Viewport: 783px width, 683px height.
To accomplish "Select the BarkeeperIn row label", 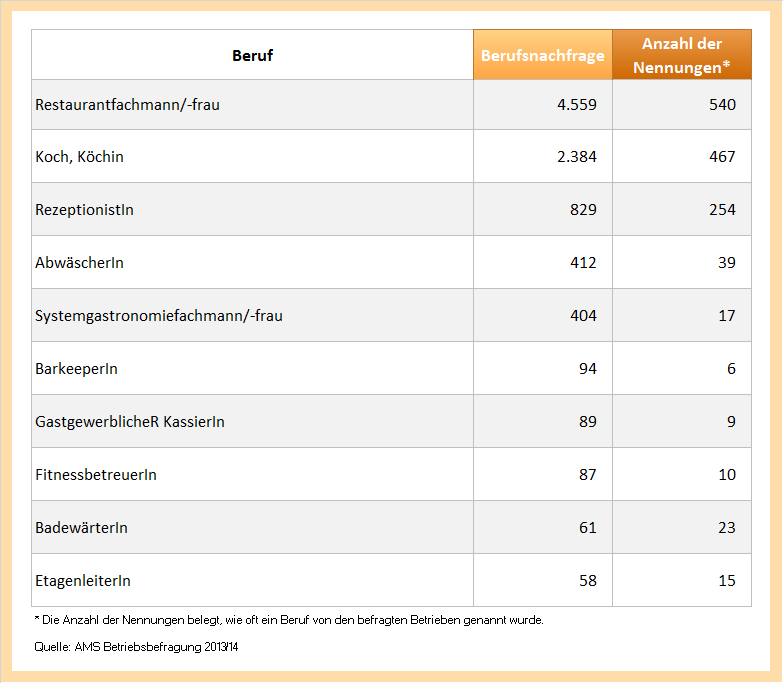I will tap(76, 368).
